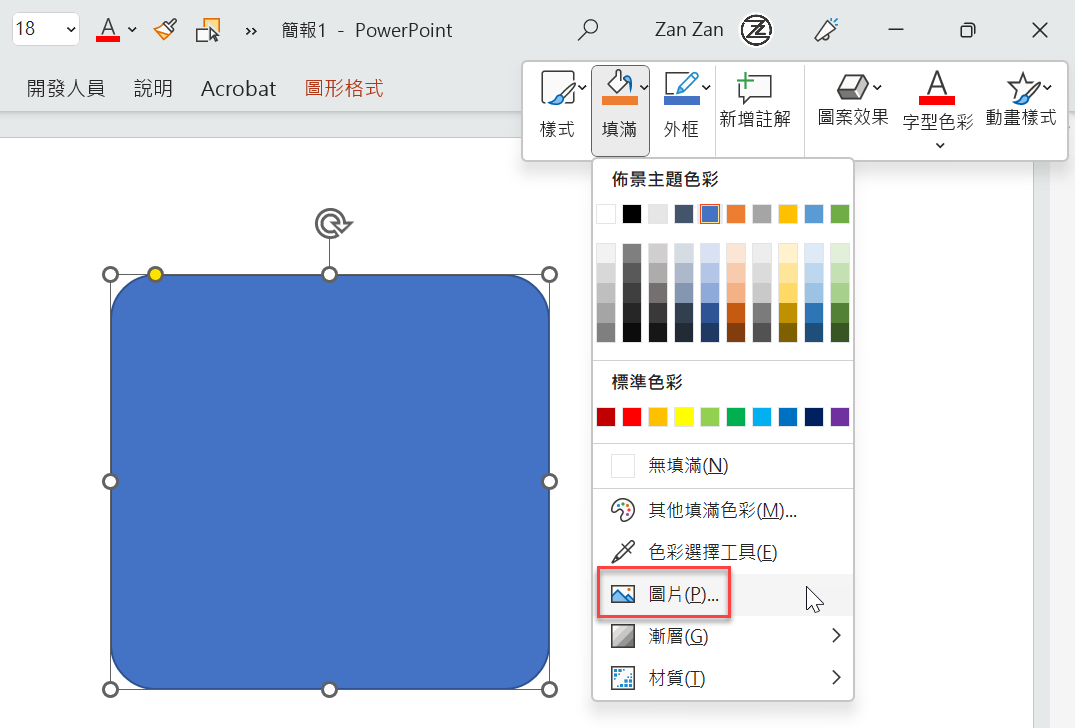Viewport: 1075px width, 728px height.
Task: Open the 材質(T) texture submenu
Action: pos(723,678)
